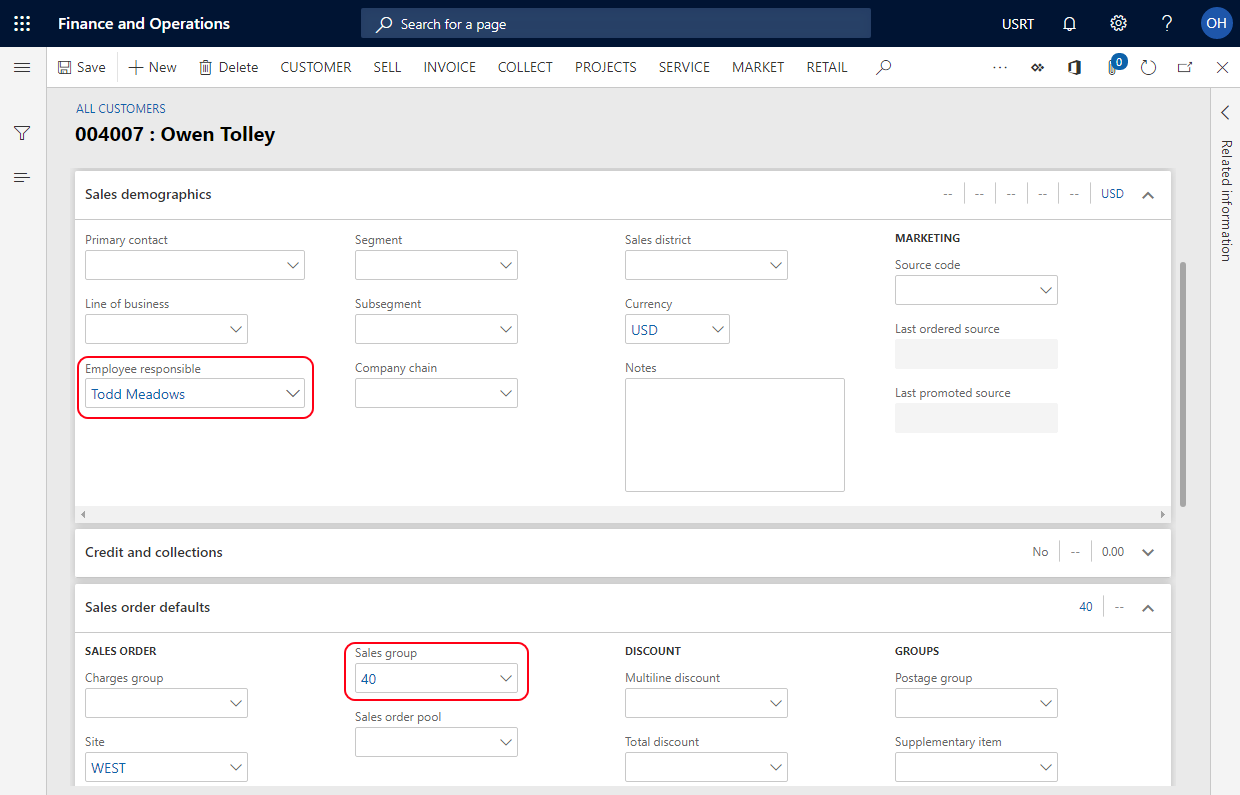Open the INVOICE action tab
Viewport: 1240px width, 795px height.
(450, 67)
